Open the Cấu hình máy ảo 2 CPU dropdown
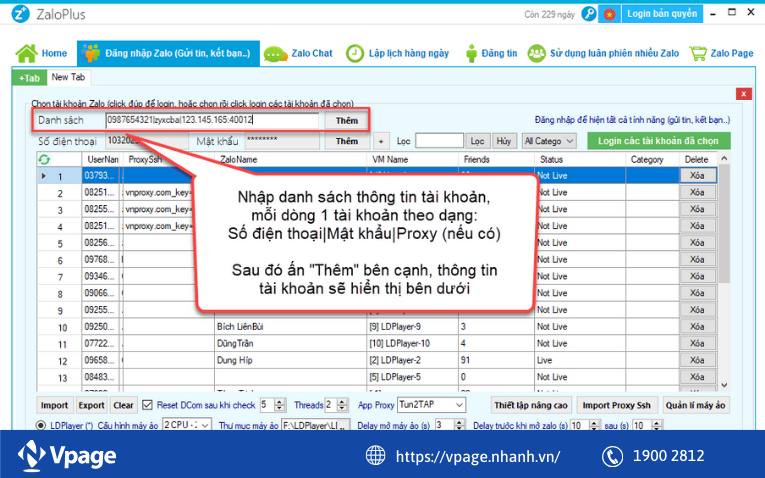Image resolution: width=765 pixels, height=478 pixels. click(x=186, y=425)
